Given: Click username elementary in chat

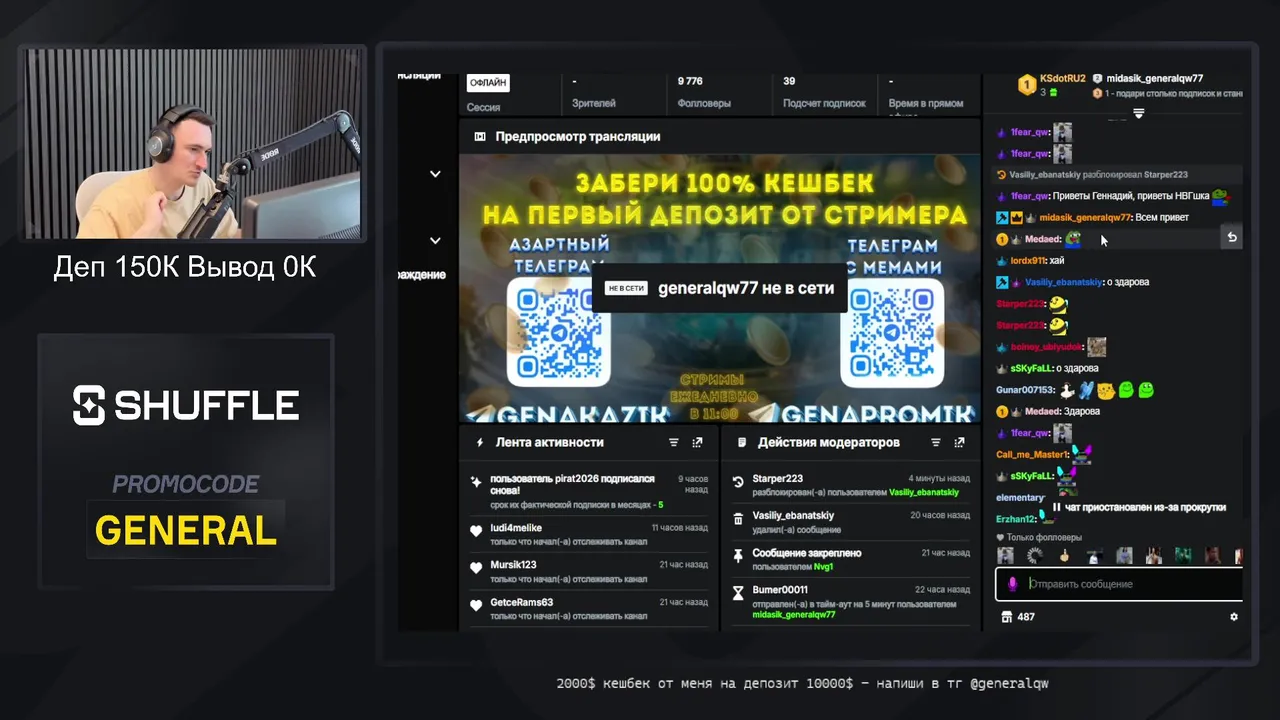Looking at the screenshot, I should [x=1020, y=497].
